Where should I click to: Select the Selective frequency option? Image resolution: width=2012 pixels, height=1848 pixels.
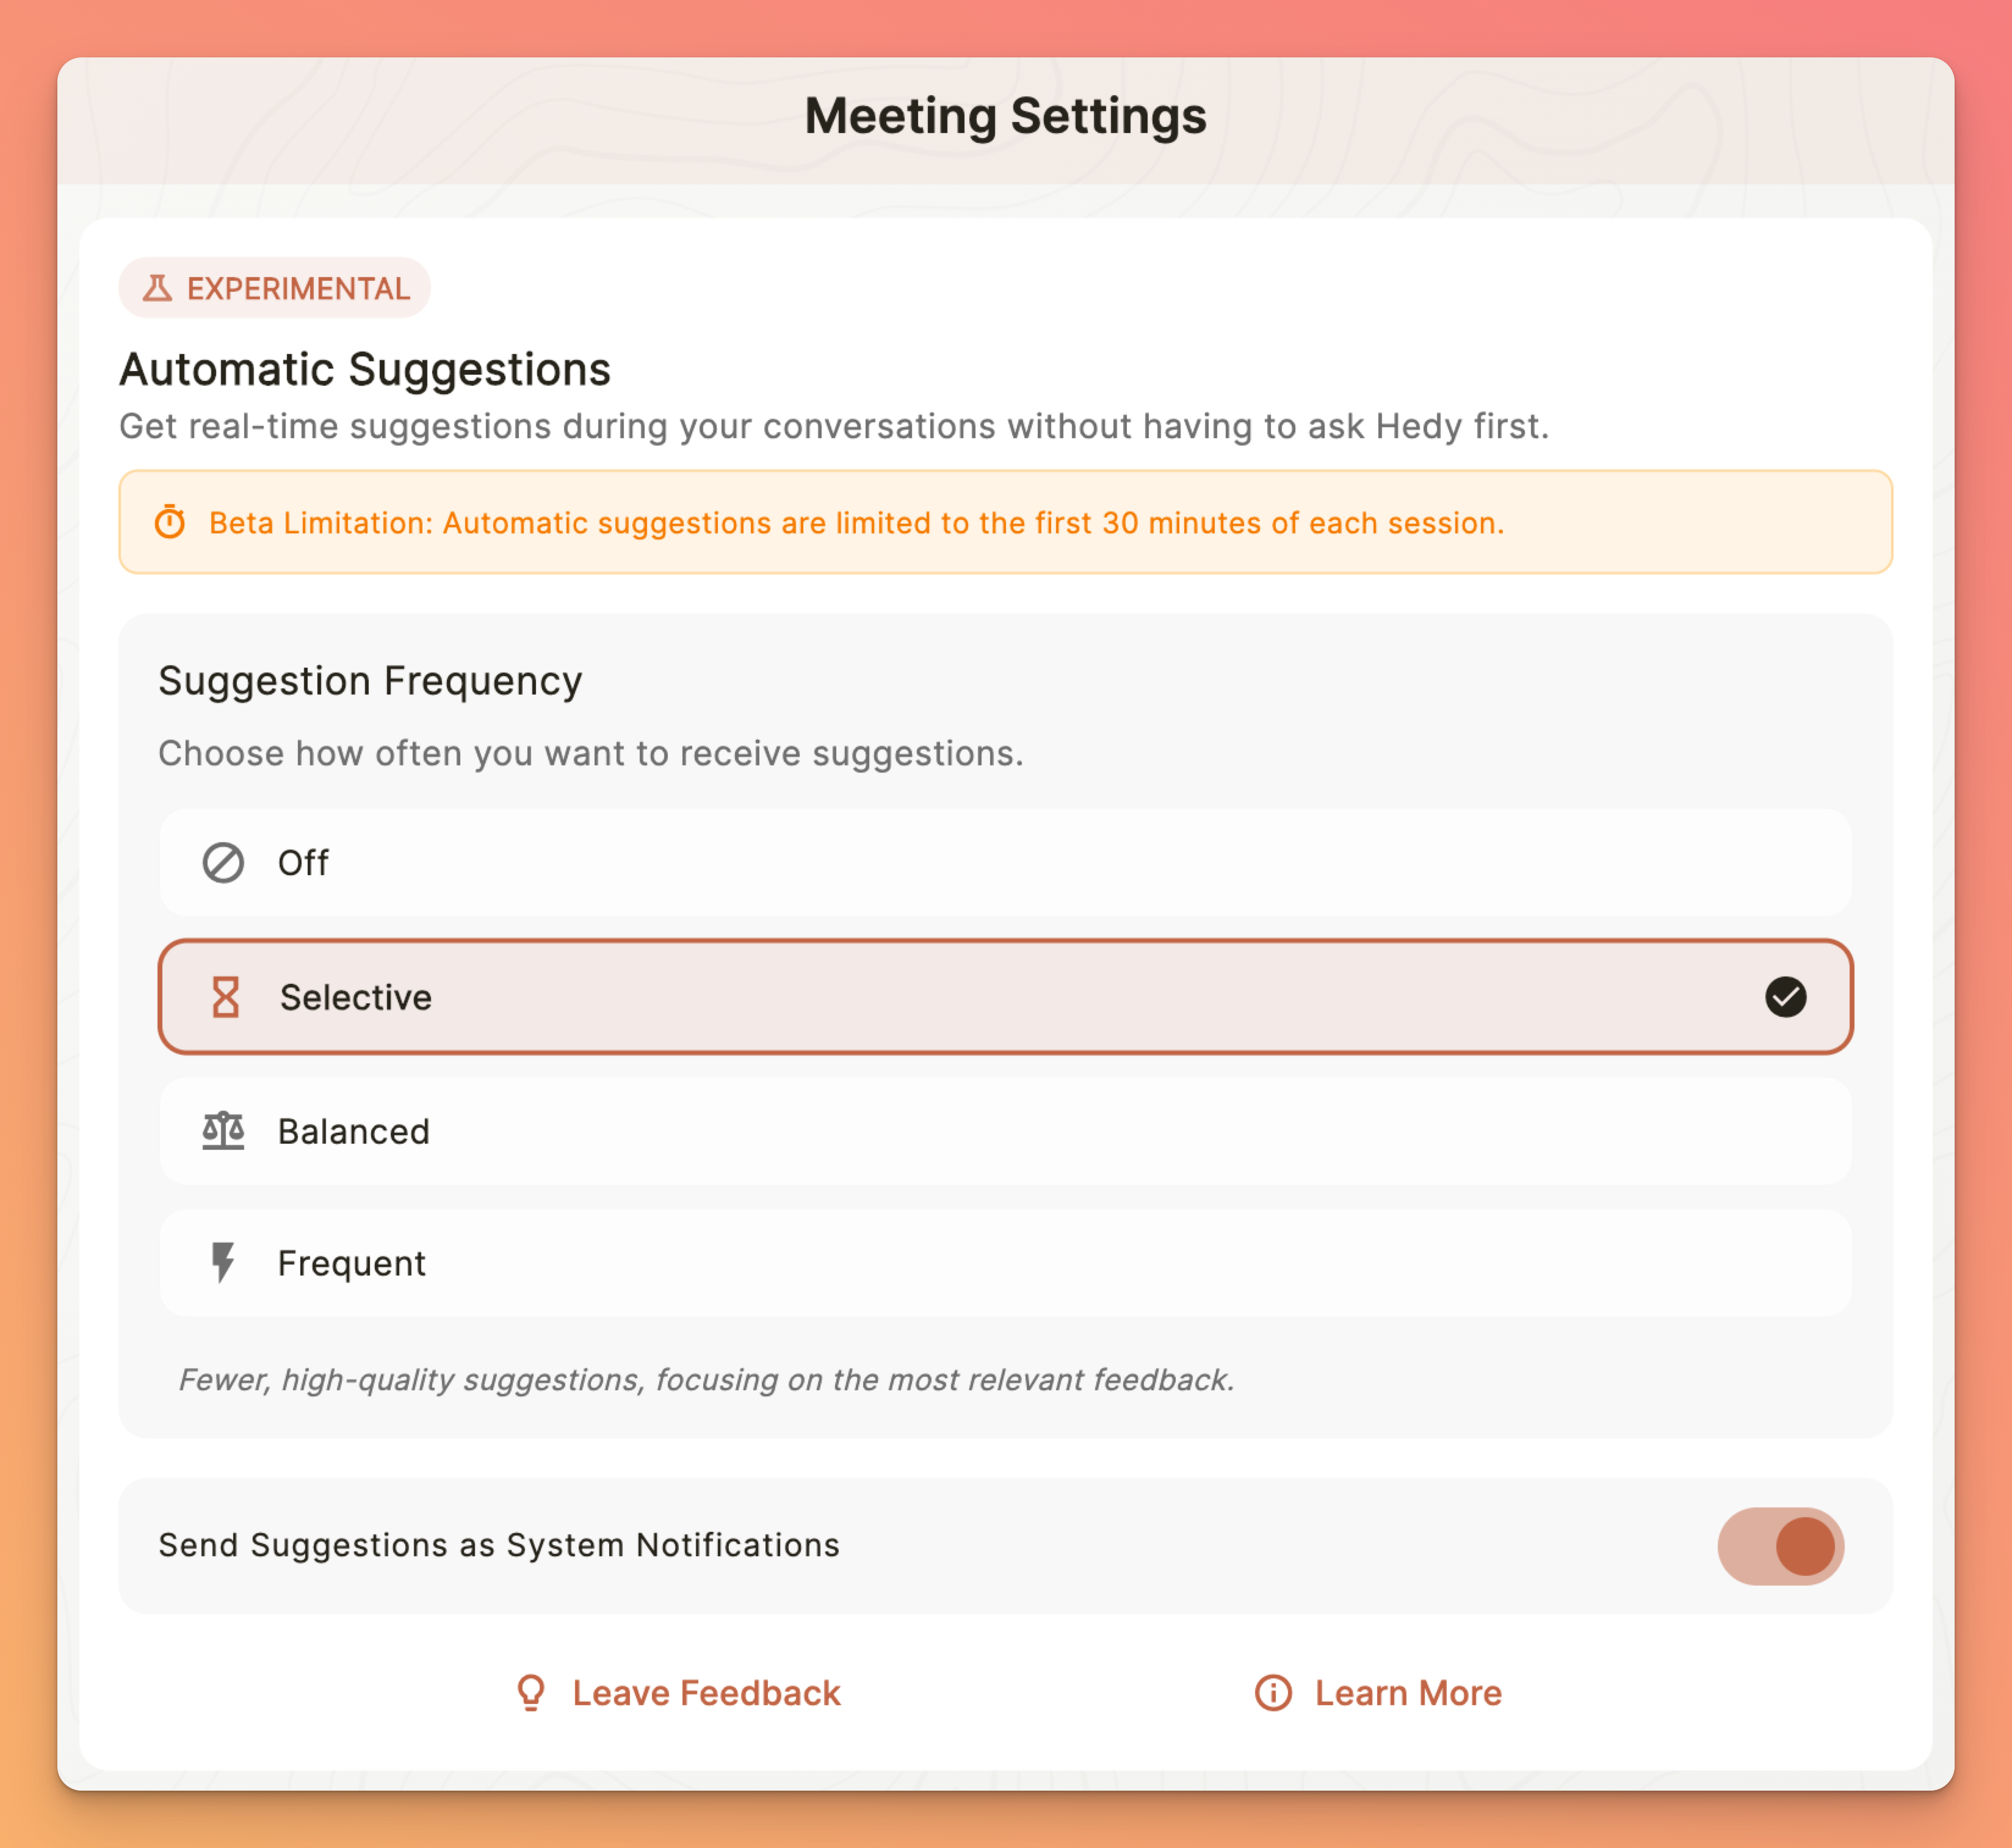pos(1005,997)
